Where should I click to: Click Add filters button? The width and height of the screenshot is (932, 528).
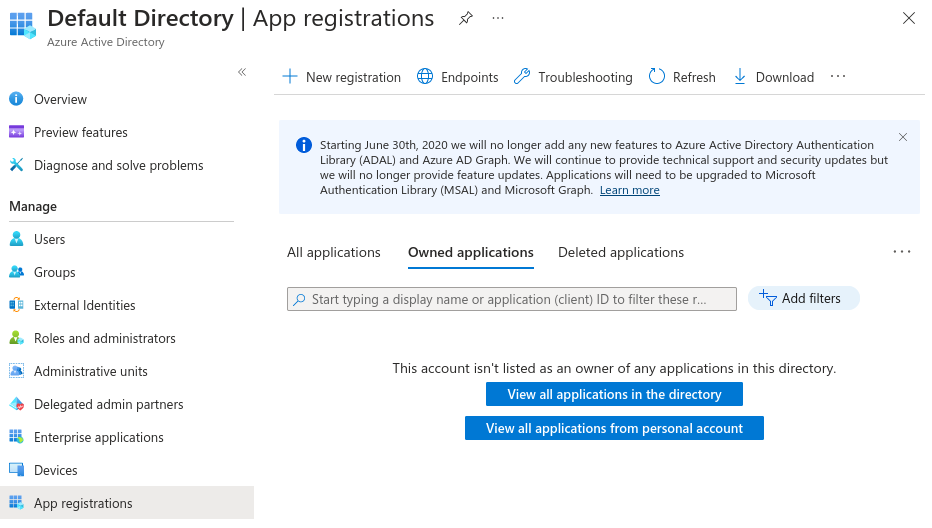[804, 298]
